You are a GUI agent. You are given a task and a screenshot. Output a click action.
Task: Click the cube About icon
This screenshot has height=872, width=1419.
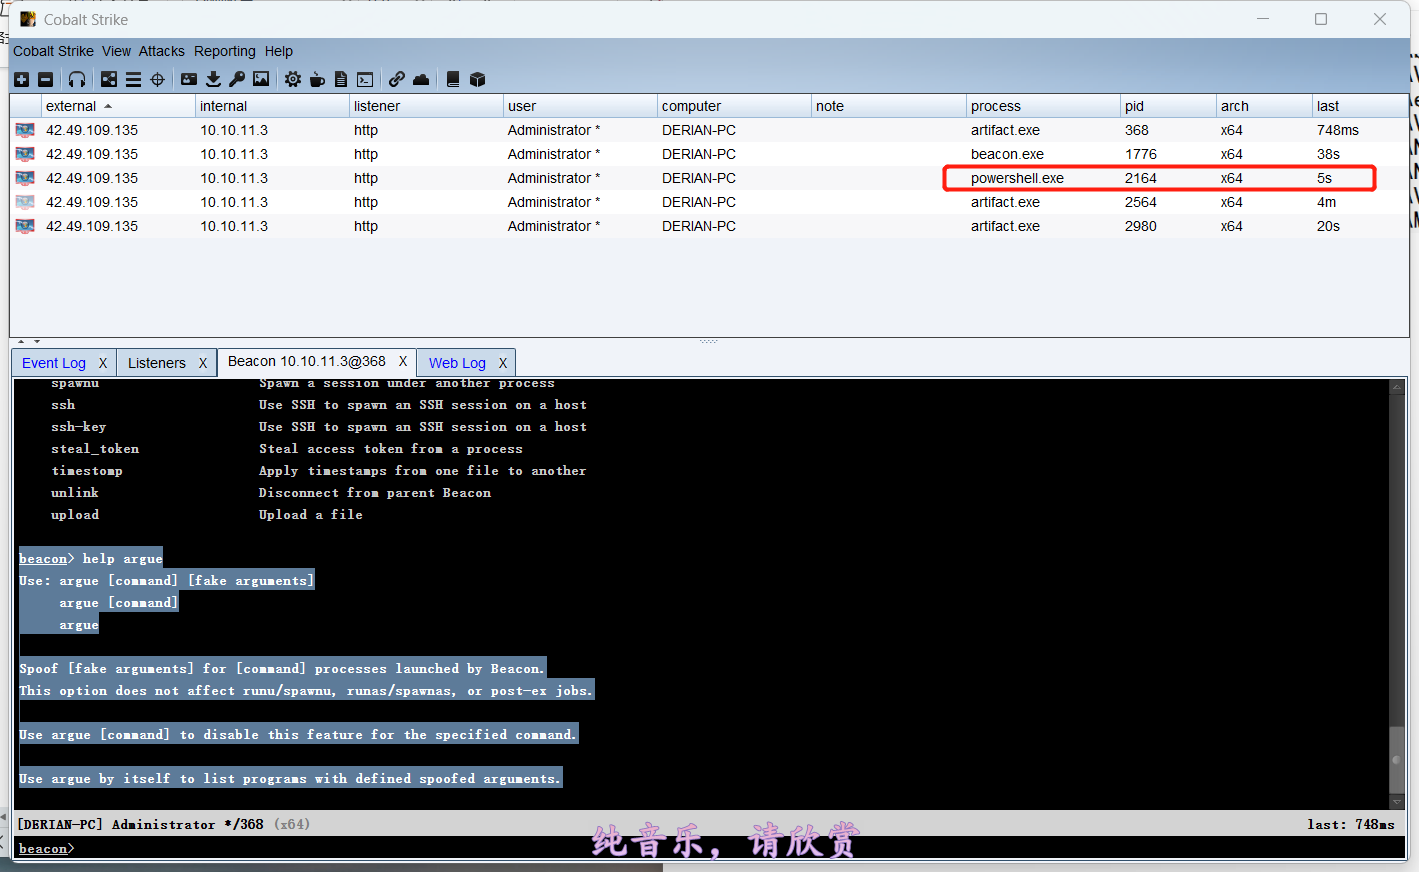pos(477,79)
